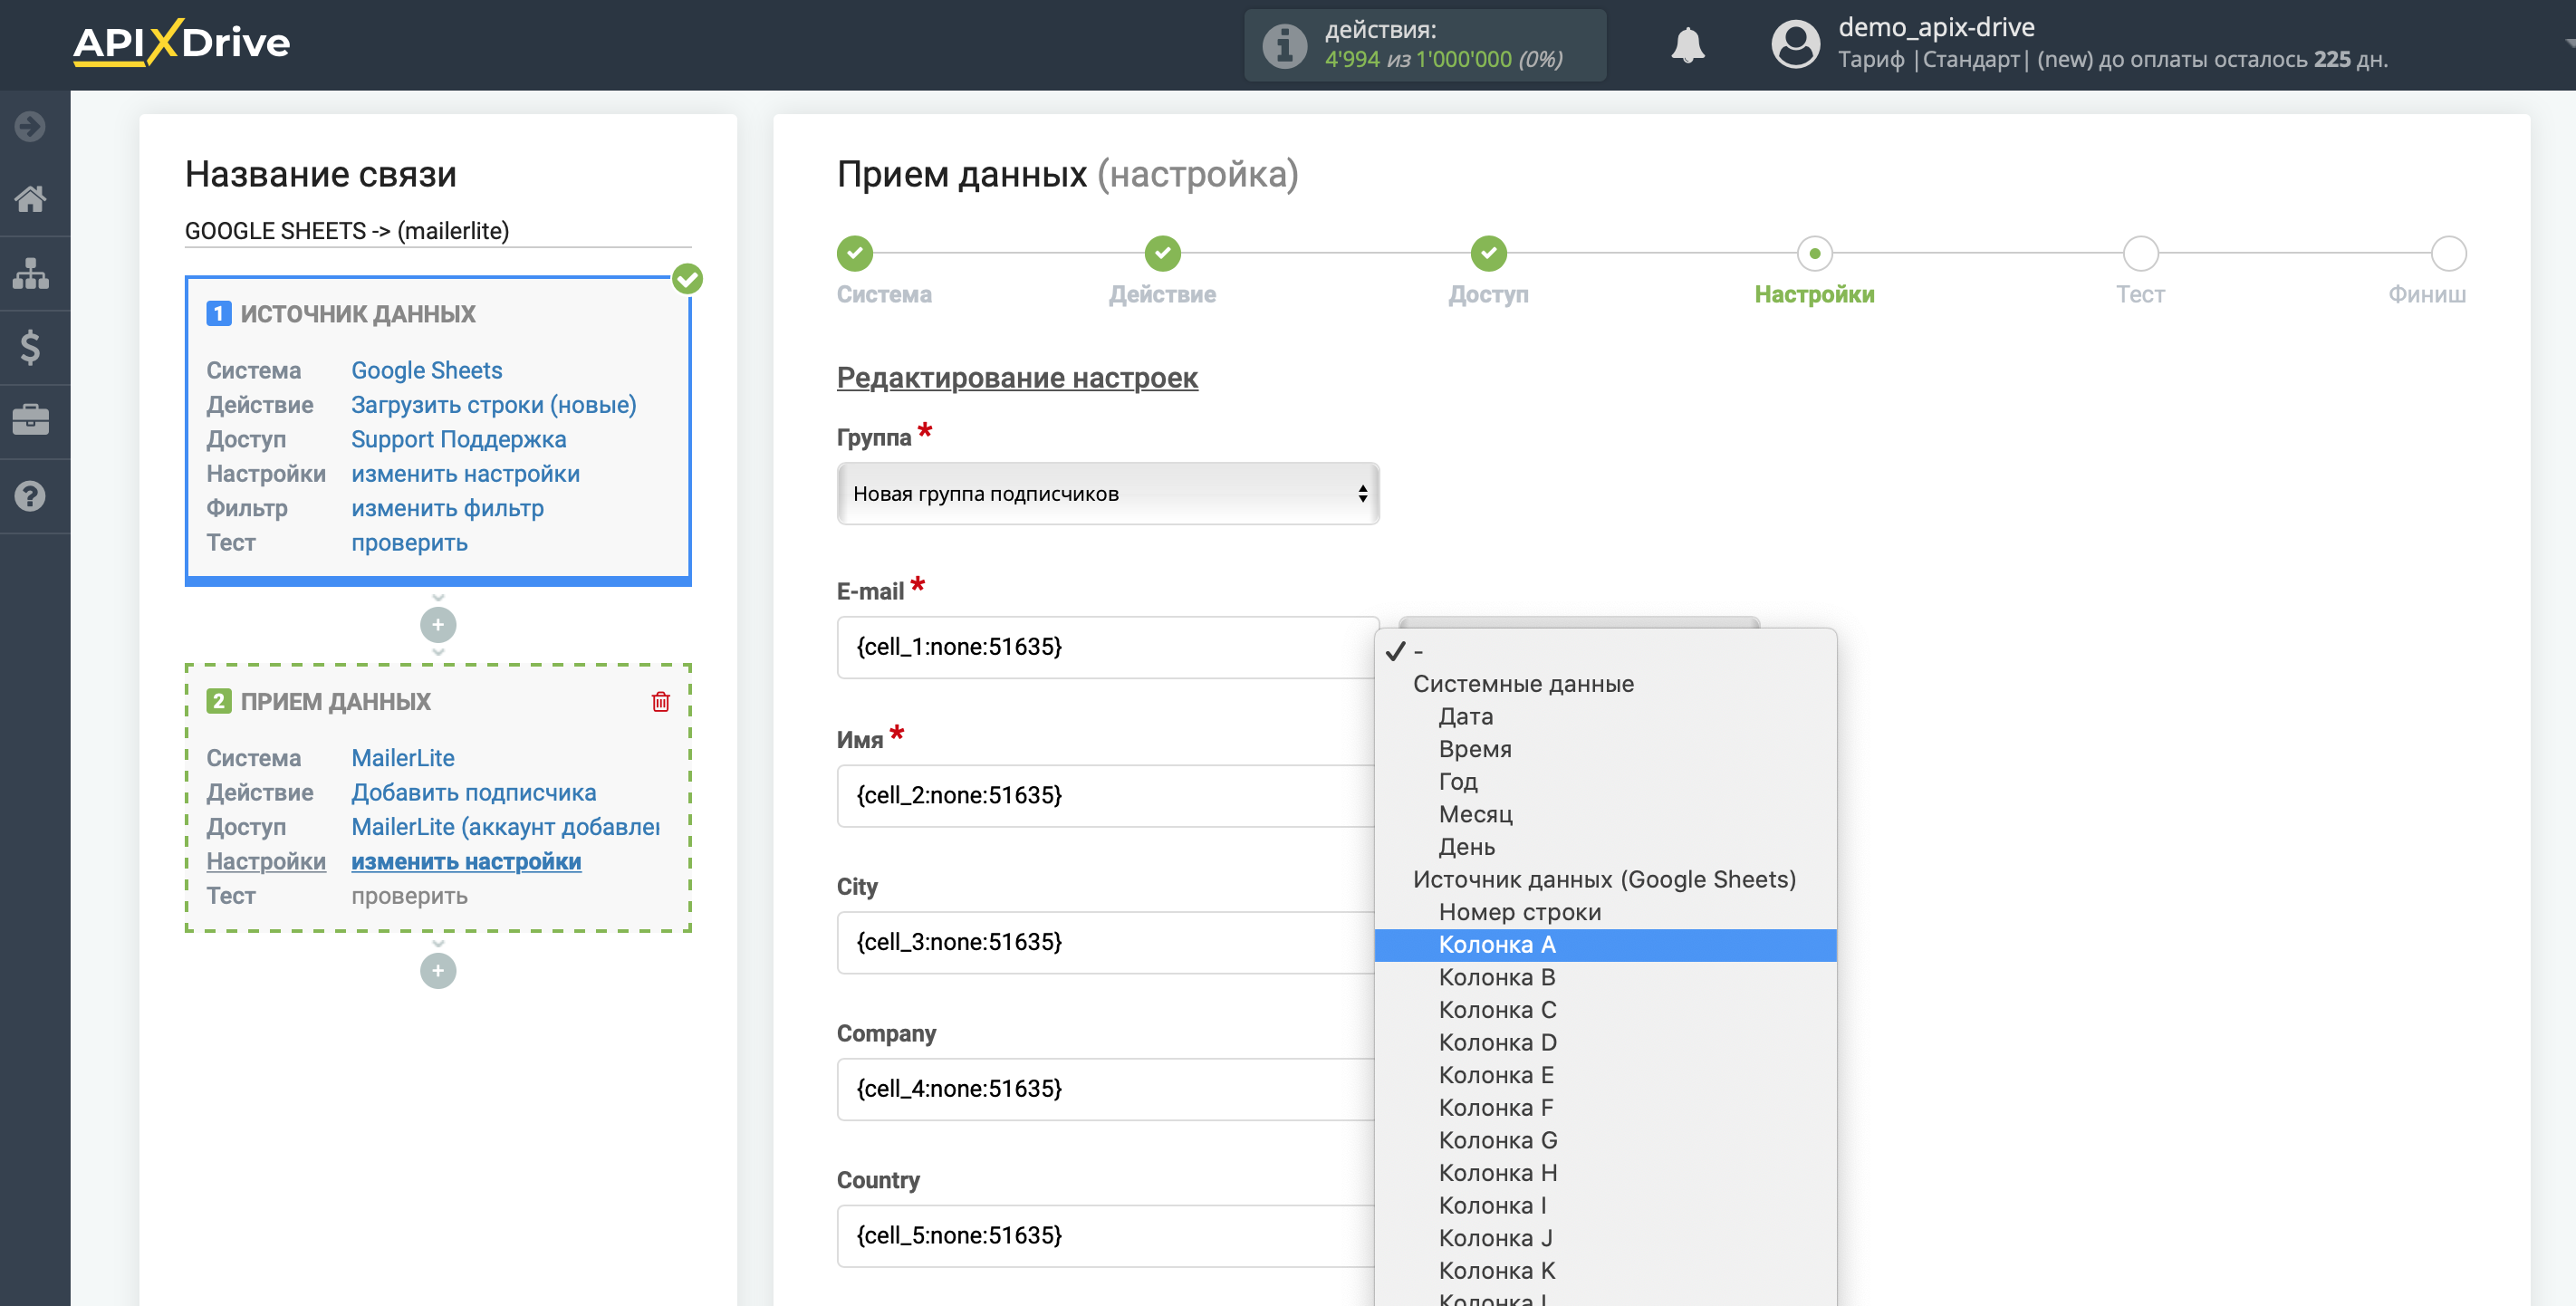Choose Колонка E in the list
This screenshot has width=2576, height=1306.
[x=1605, y=1076]
